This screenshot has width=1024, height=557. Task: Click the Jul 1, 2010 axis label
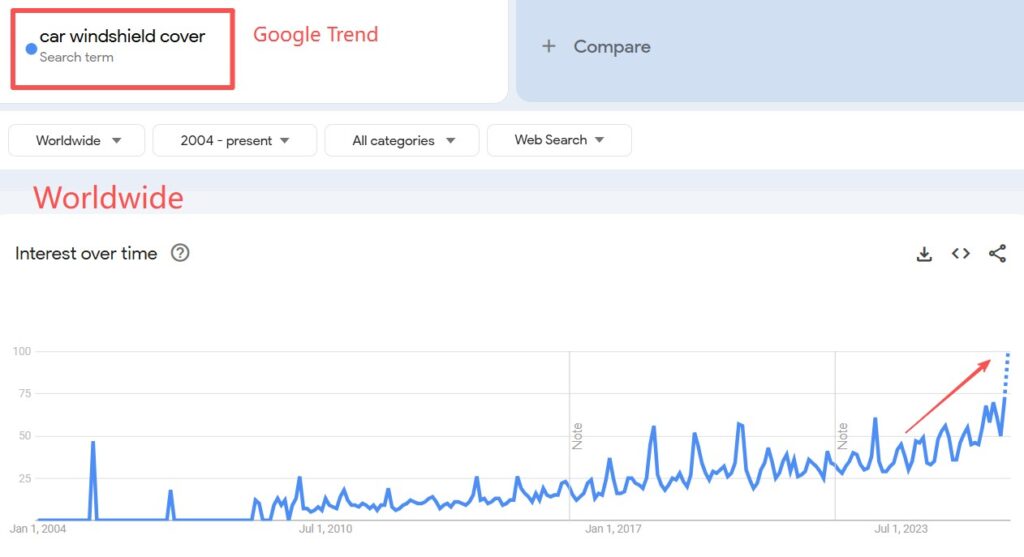point(326,529)
